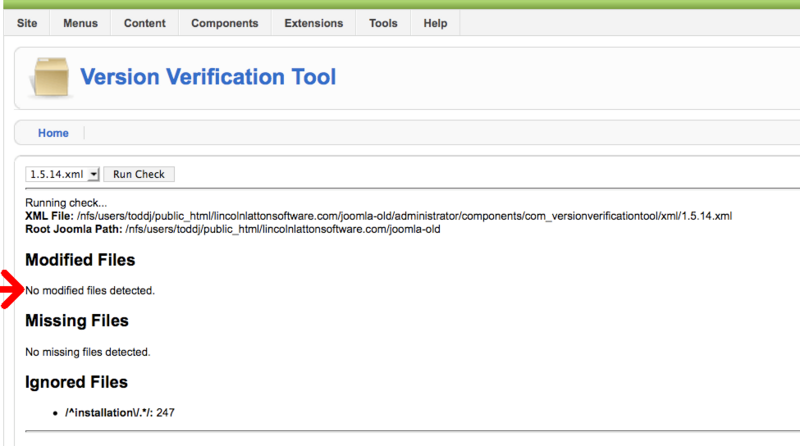Click the Version Verification Tool title

pyautogui.click(x=208, y=77)
